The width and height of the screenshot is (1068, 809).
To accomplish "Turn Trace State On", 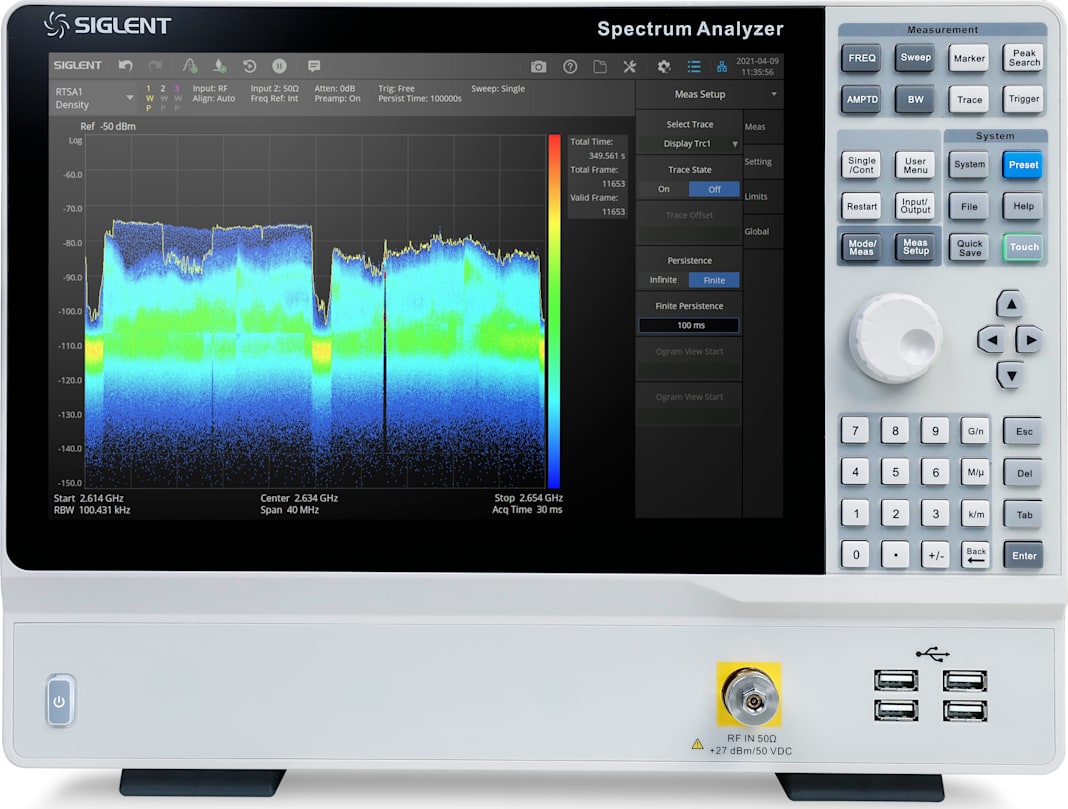I will click(x=664, y=189).
